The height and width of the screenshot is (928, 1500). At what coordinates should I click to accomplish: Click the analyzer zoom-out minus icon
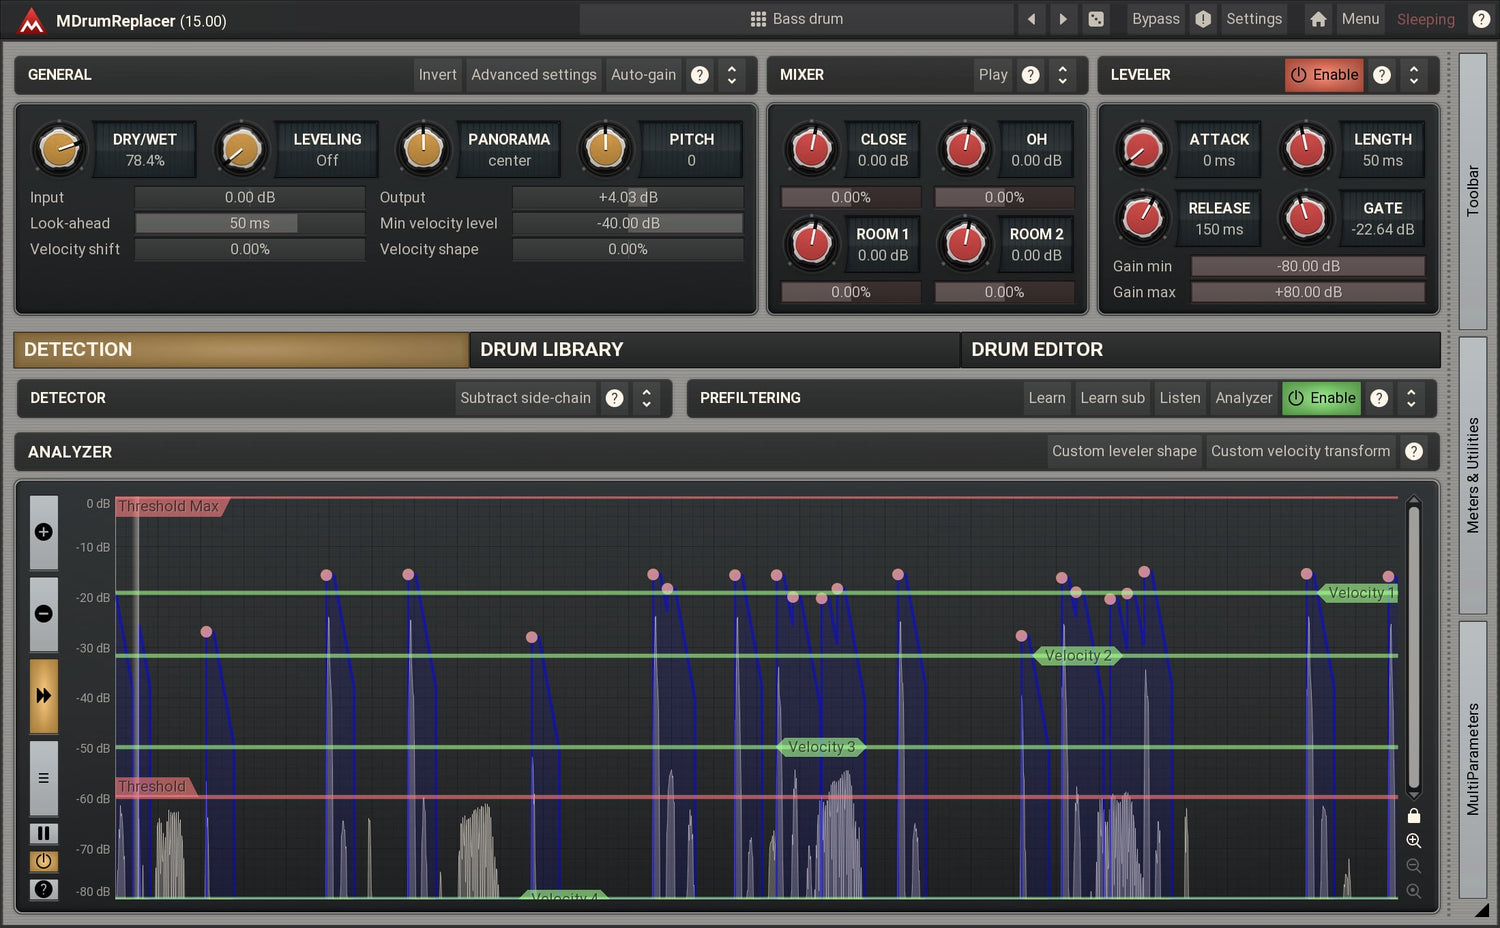pos(44,614)
